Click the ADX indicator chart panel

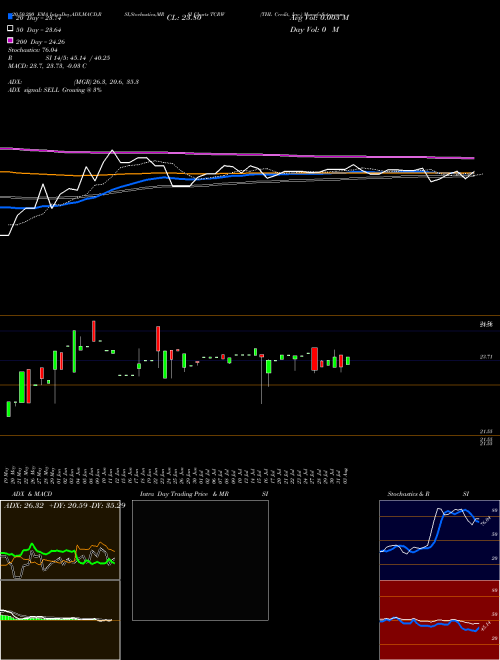tap(60, 540)
